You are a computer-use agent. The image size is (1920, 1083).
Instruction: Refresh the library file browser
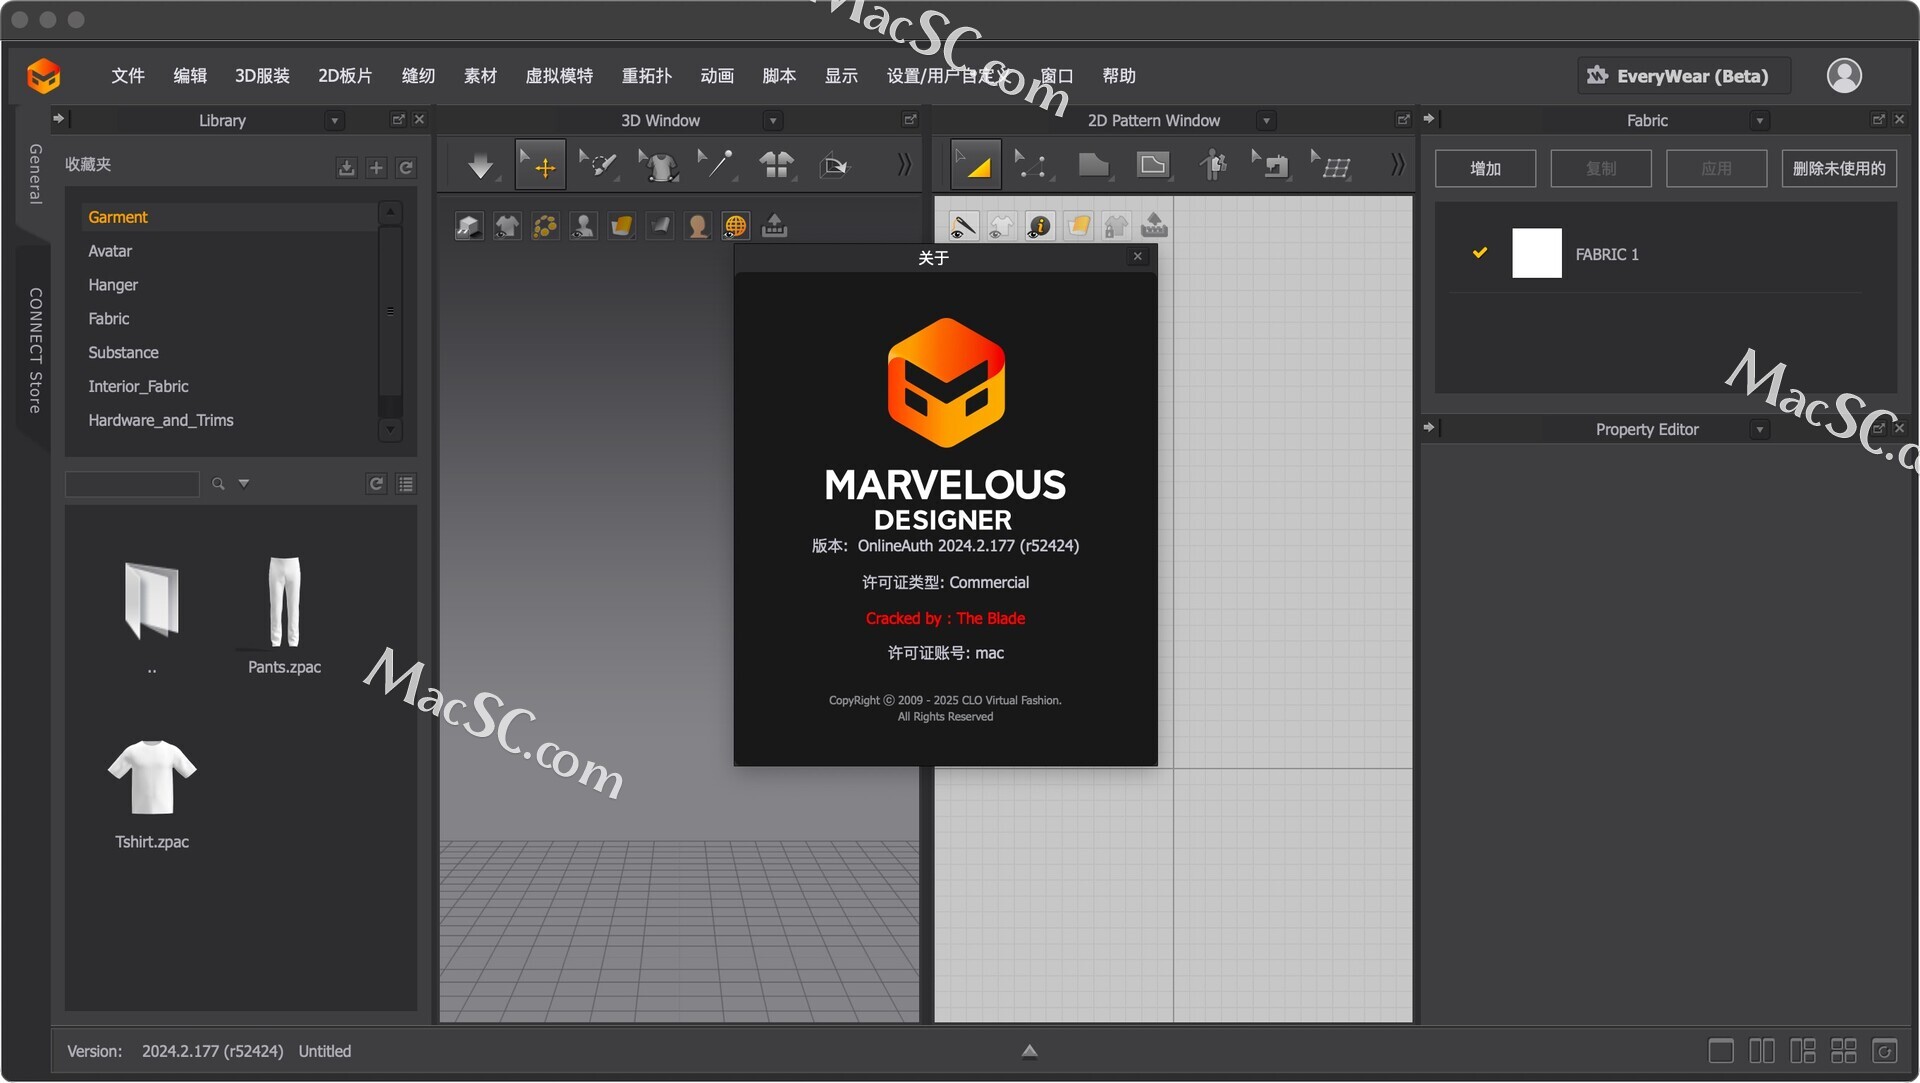(376, 484)
